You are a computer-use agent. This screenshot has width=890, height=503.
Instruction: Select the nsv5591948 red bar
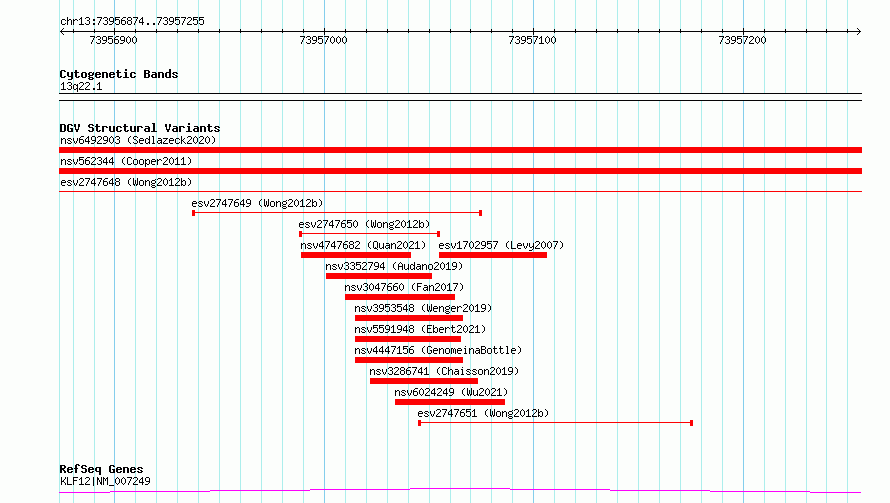click(x=408, y=339)
